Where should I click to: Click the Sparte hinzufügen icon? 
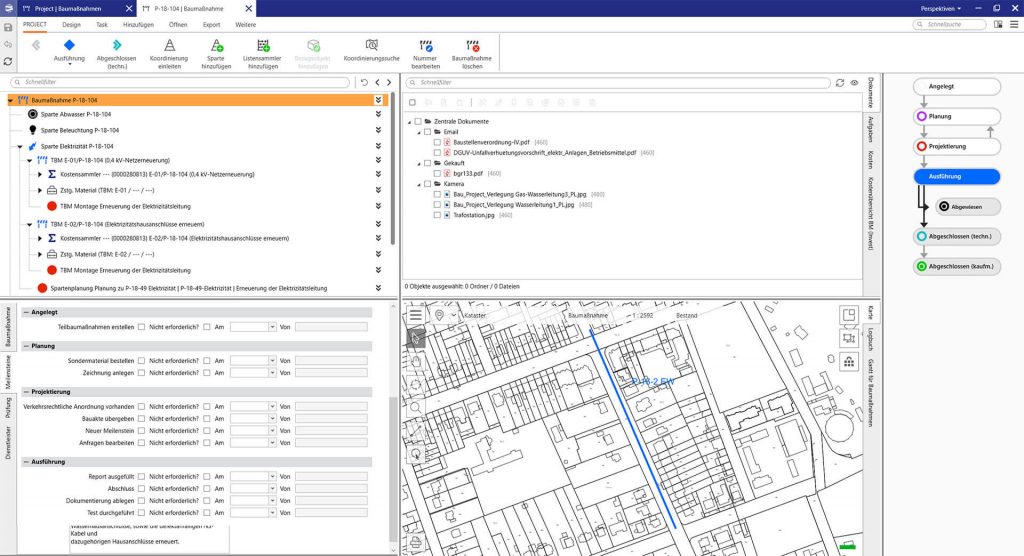(x=217, y=46)
